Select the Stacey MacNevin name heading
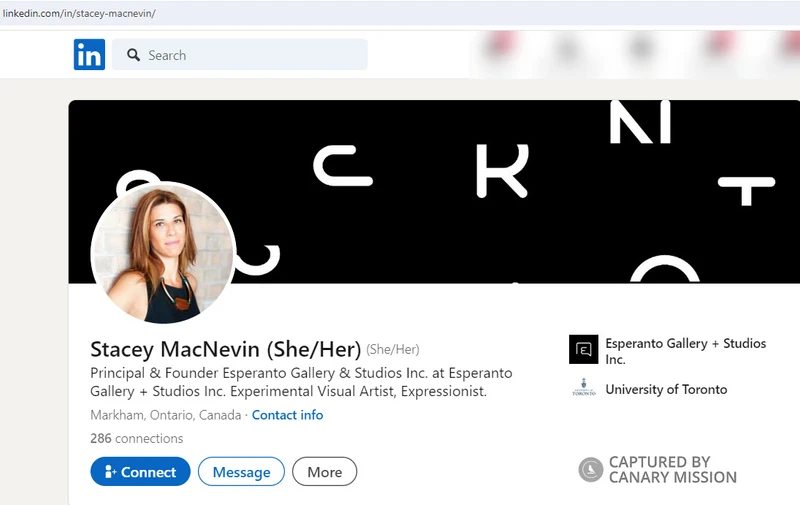Image resolution: width=800 pixels, height=505 pixels. (226, 349)
